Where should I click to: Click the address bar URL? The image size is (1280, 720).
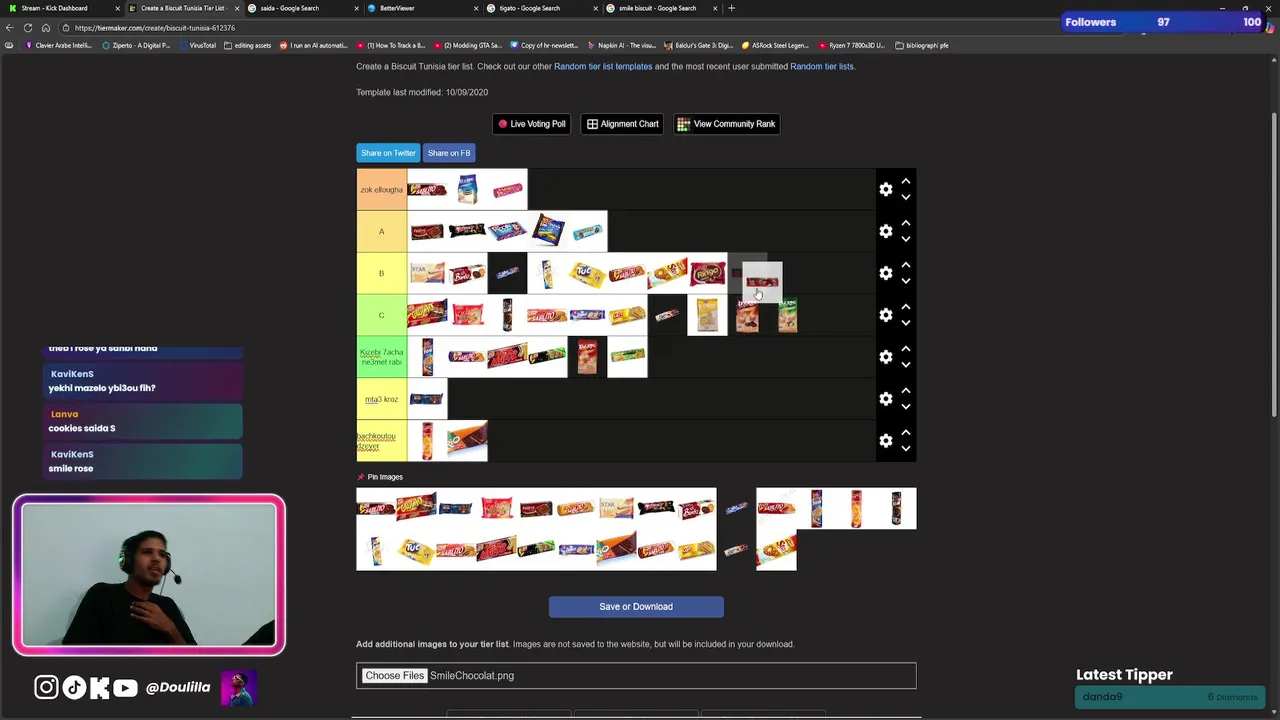tap(155, 28)
